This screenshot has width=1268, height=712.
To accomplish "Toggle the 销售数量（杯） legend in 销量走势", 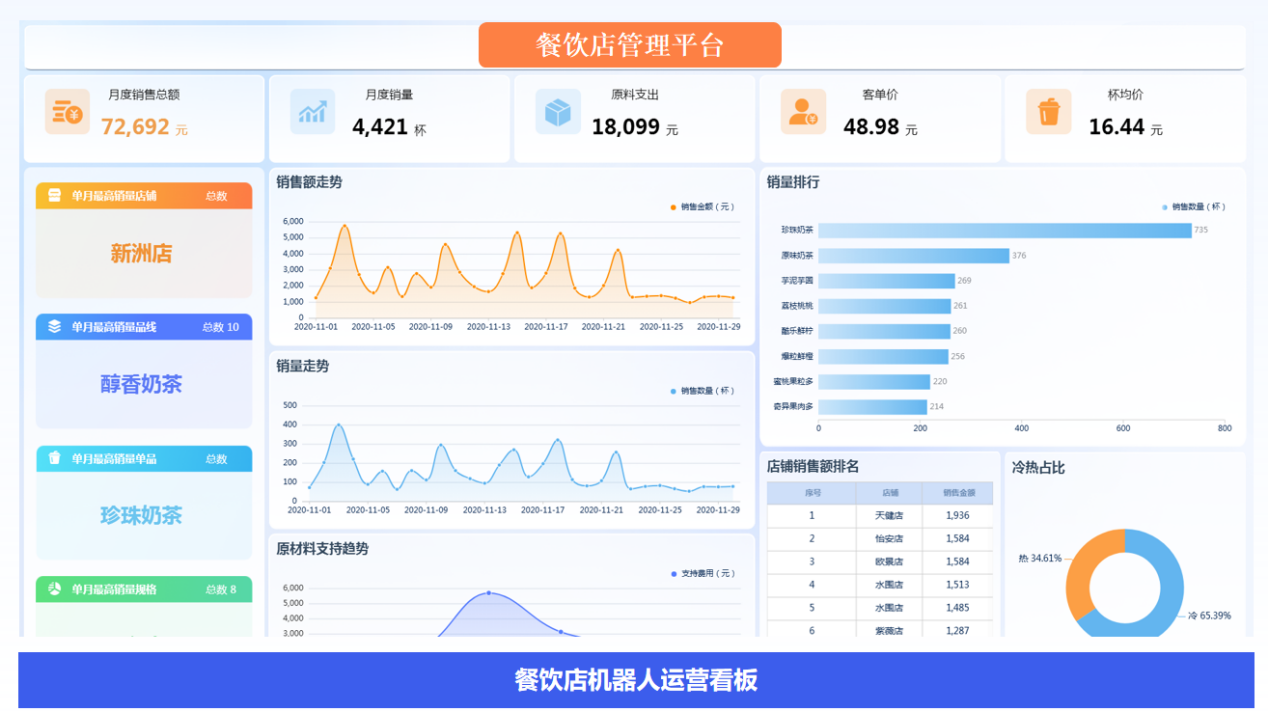I will (706, 391).
